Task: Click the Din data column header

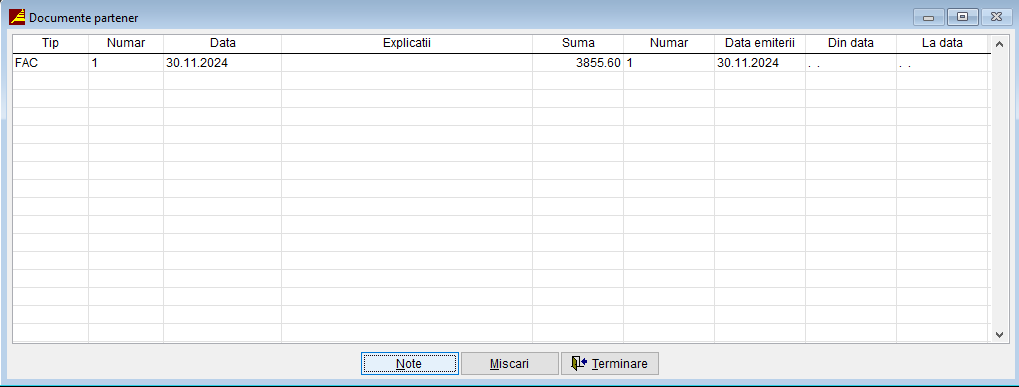Action: [851, 44]
